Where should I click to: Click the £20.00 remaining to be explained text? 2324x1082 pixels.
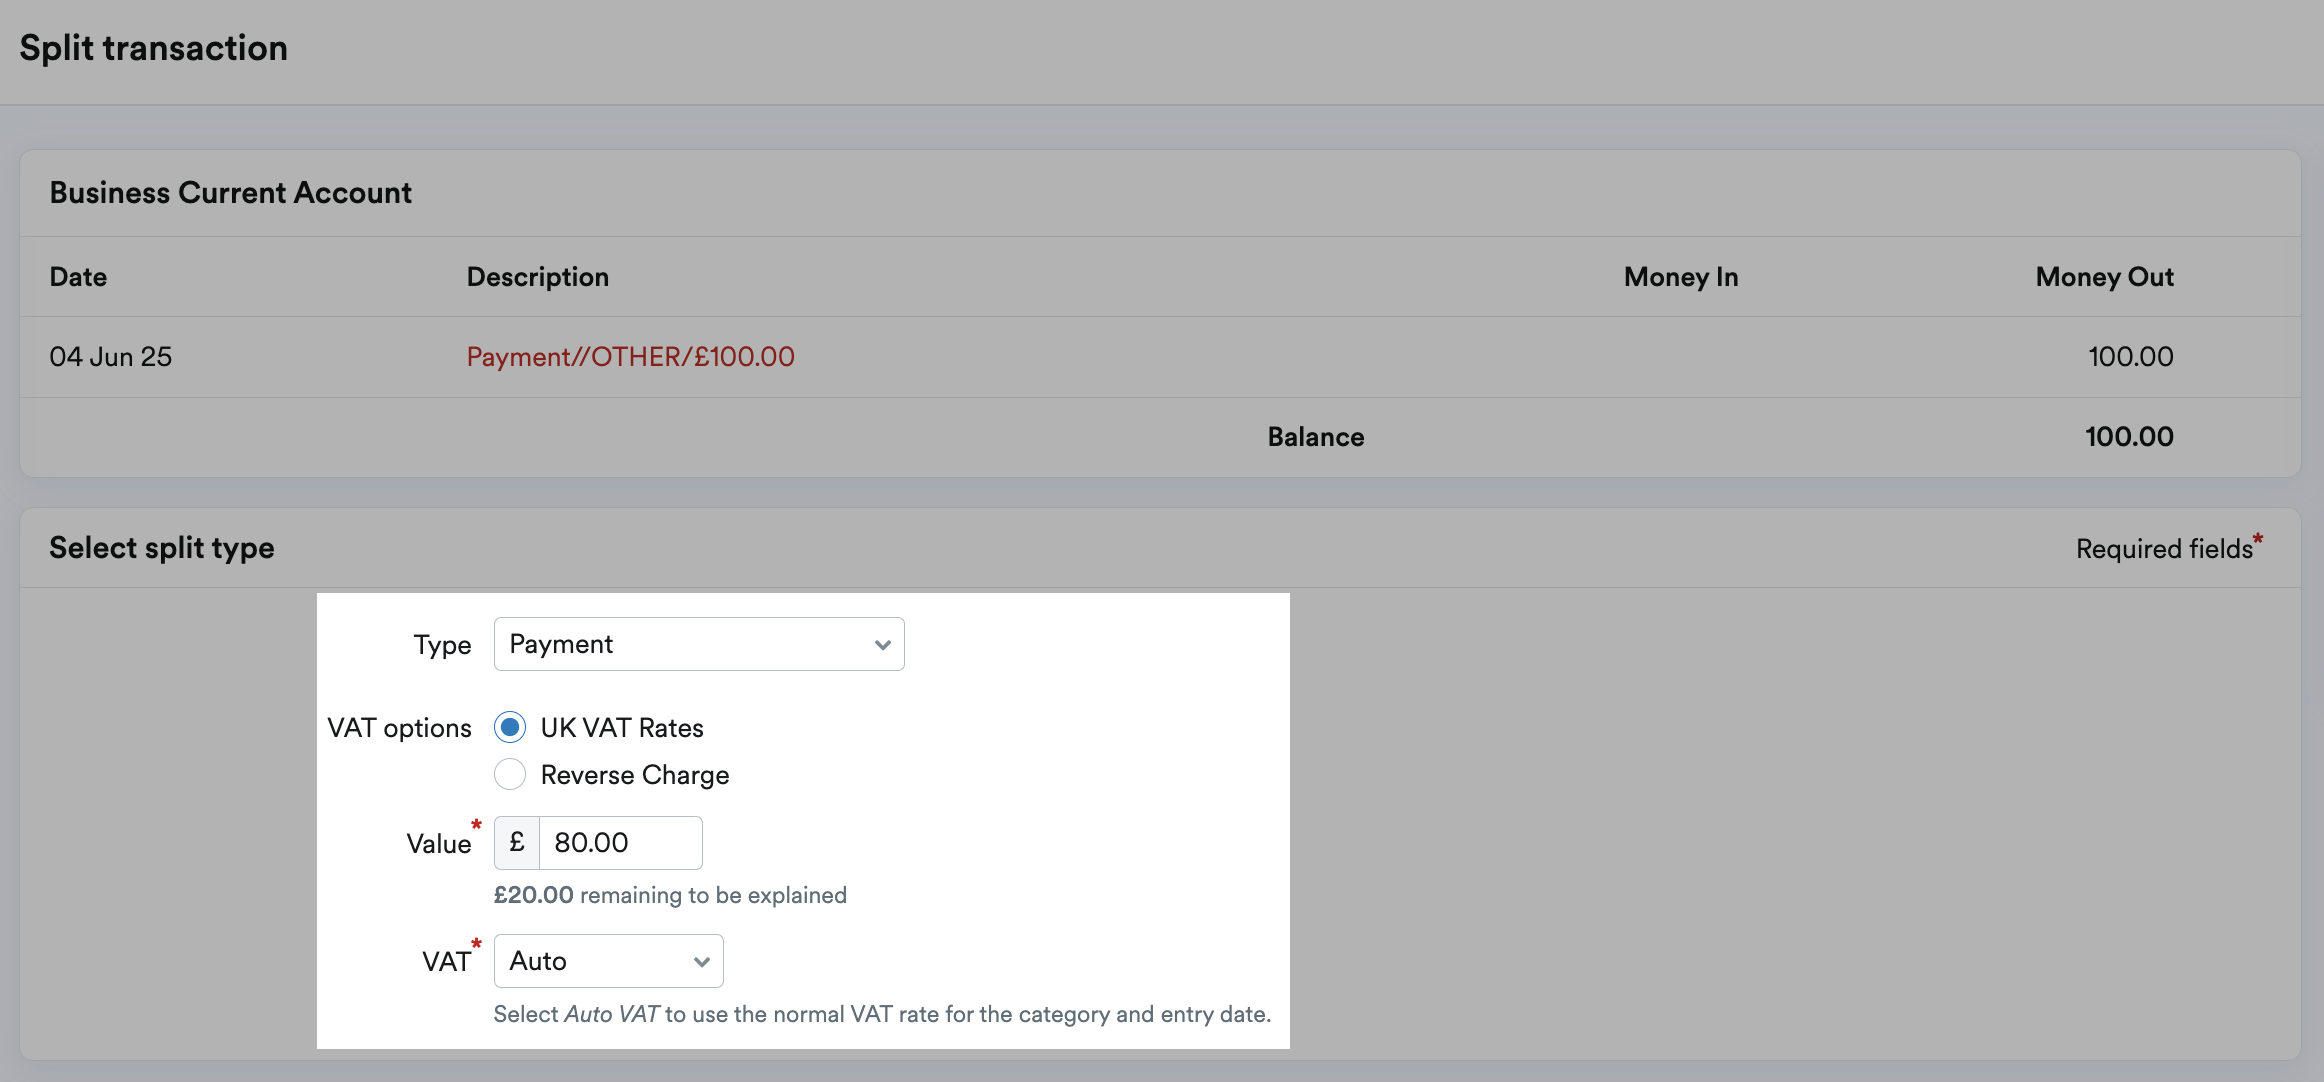point(670,895)
